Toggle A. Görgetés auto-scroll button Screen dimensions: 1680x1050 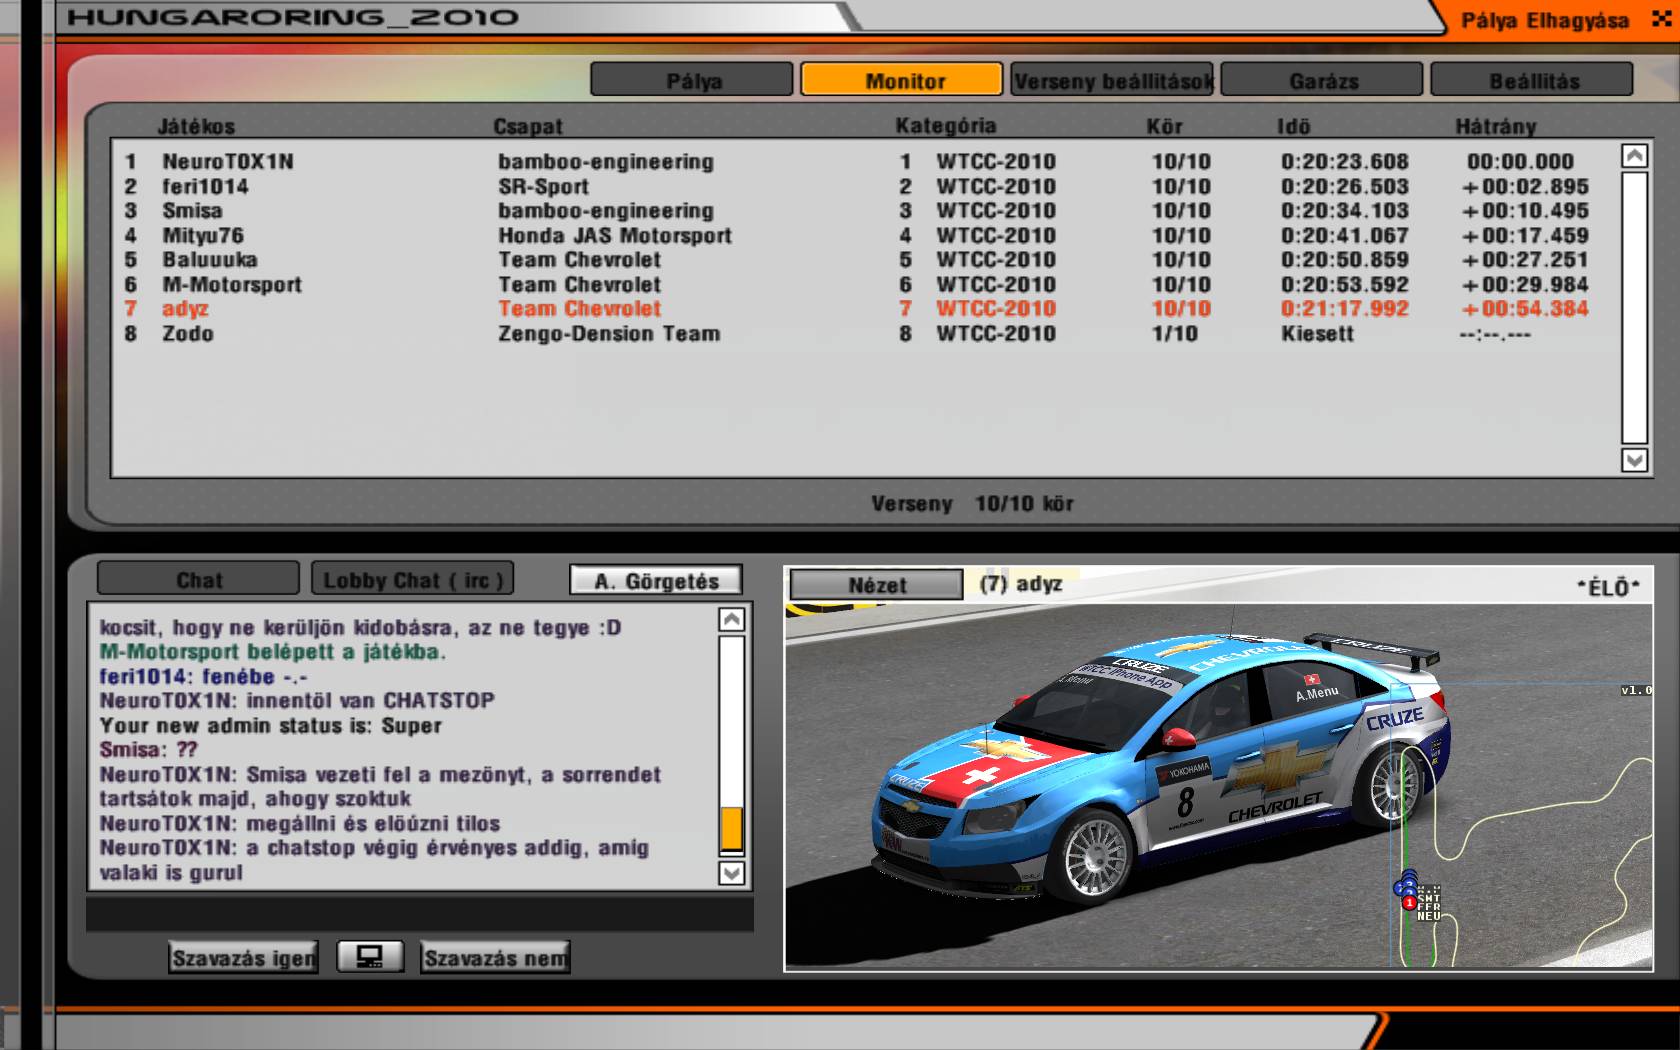(x=656, y=581)
